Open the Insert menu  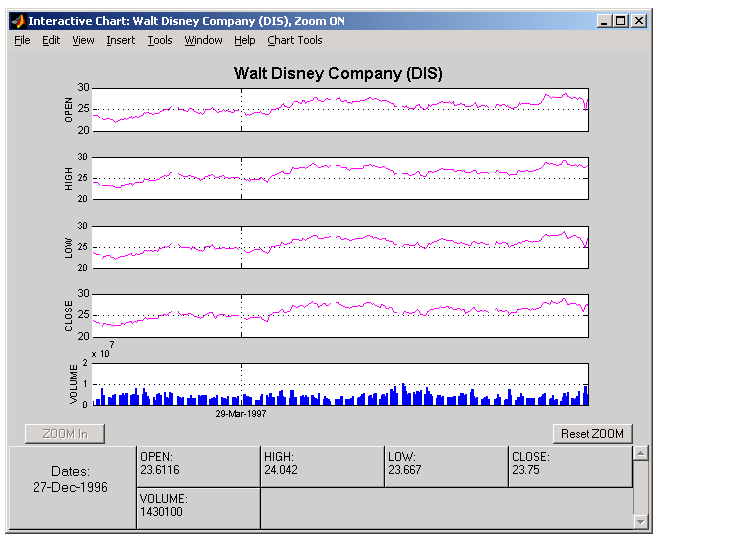120,41
